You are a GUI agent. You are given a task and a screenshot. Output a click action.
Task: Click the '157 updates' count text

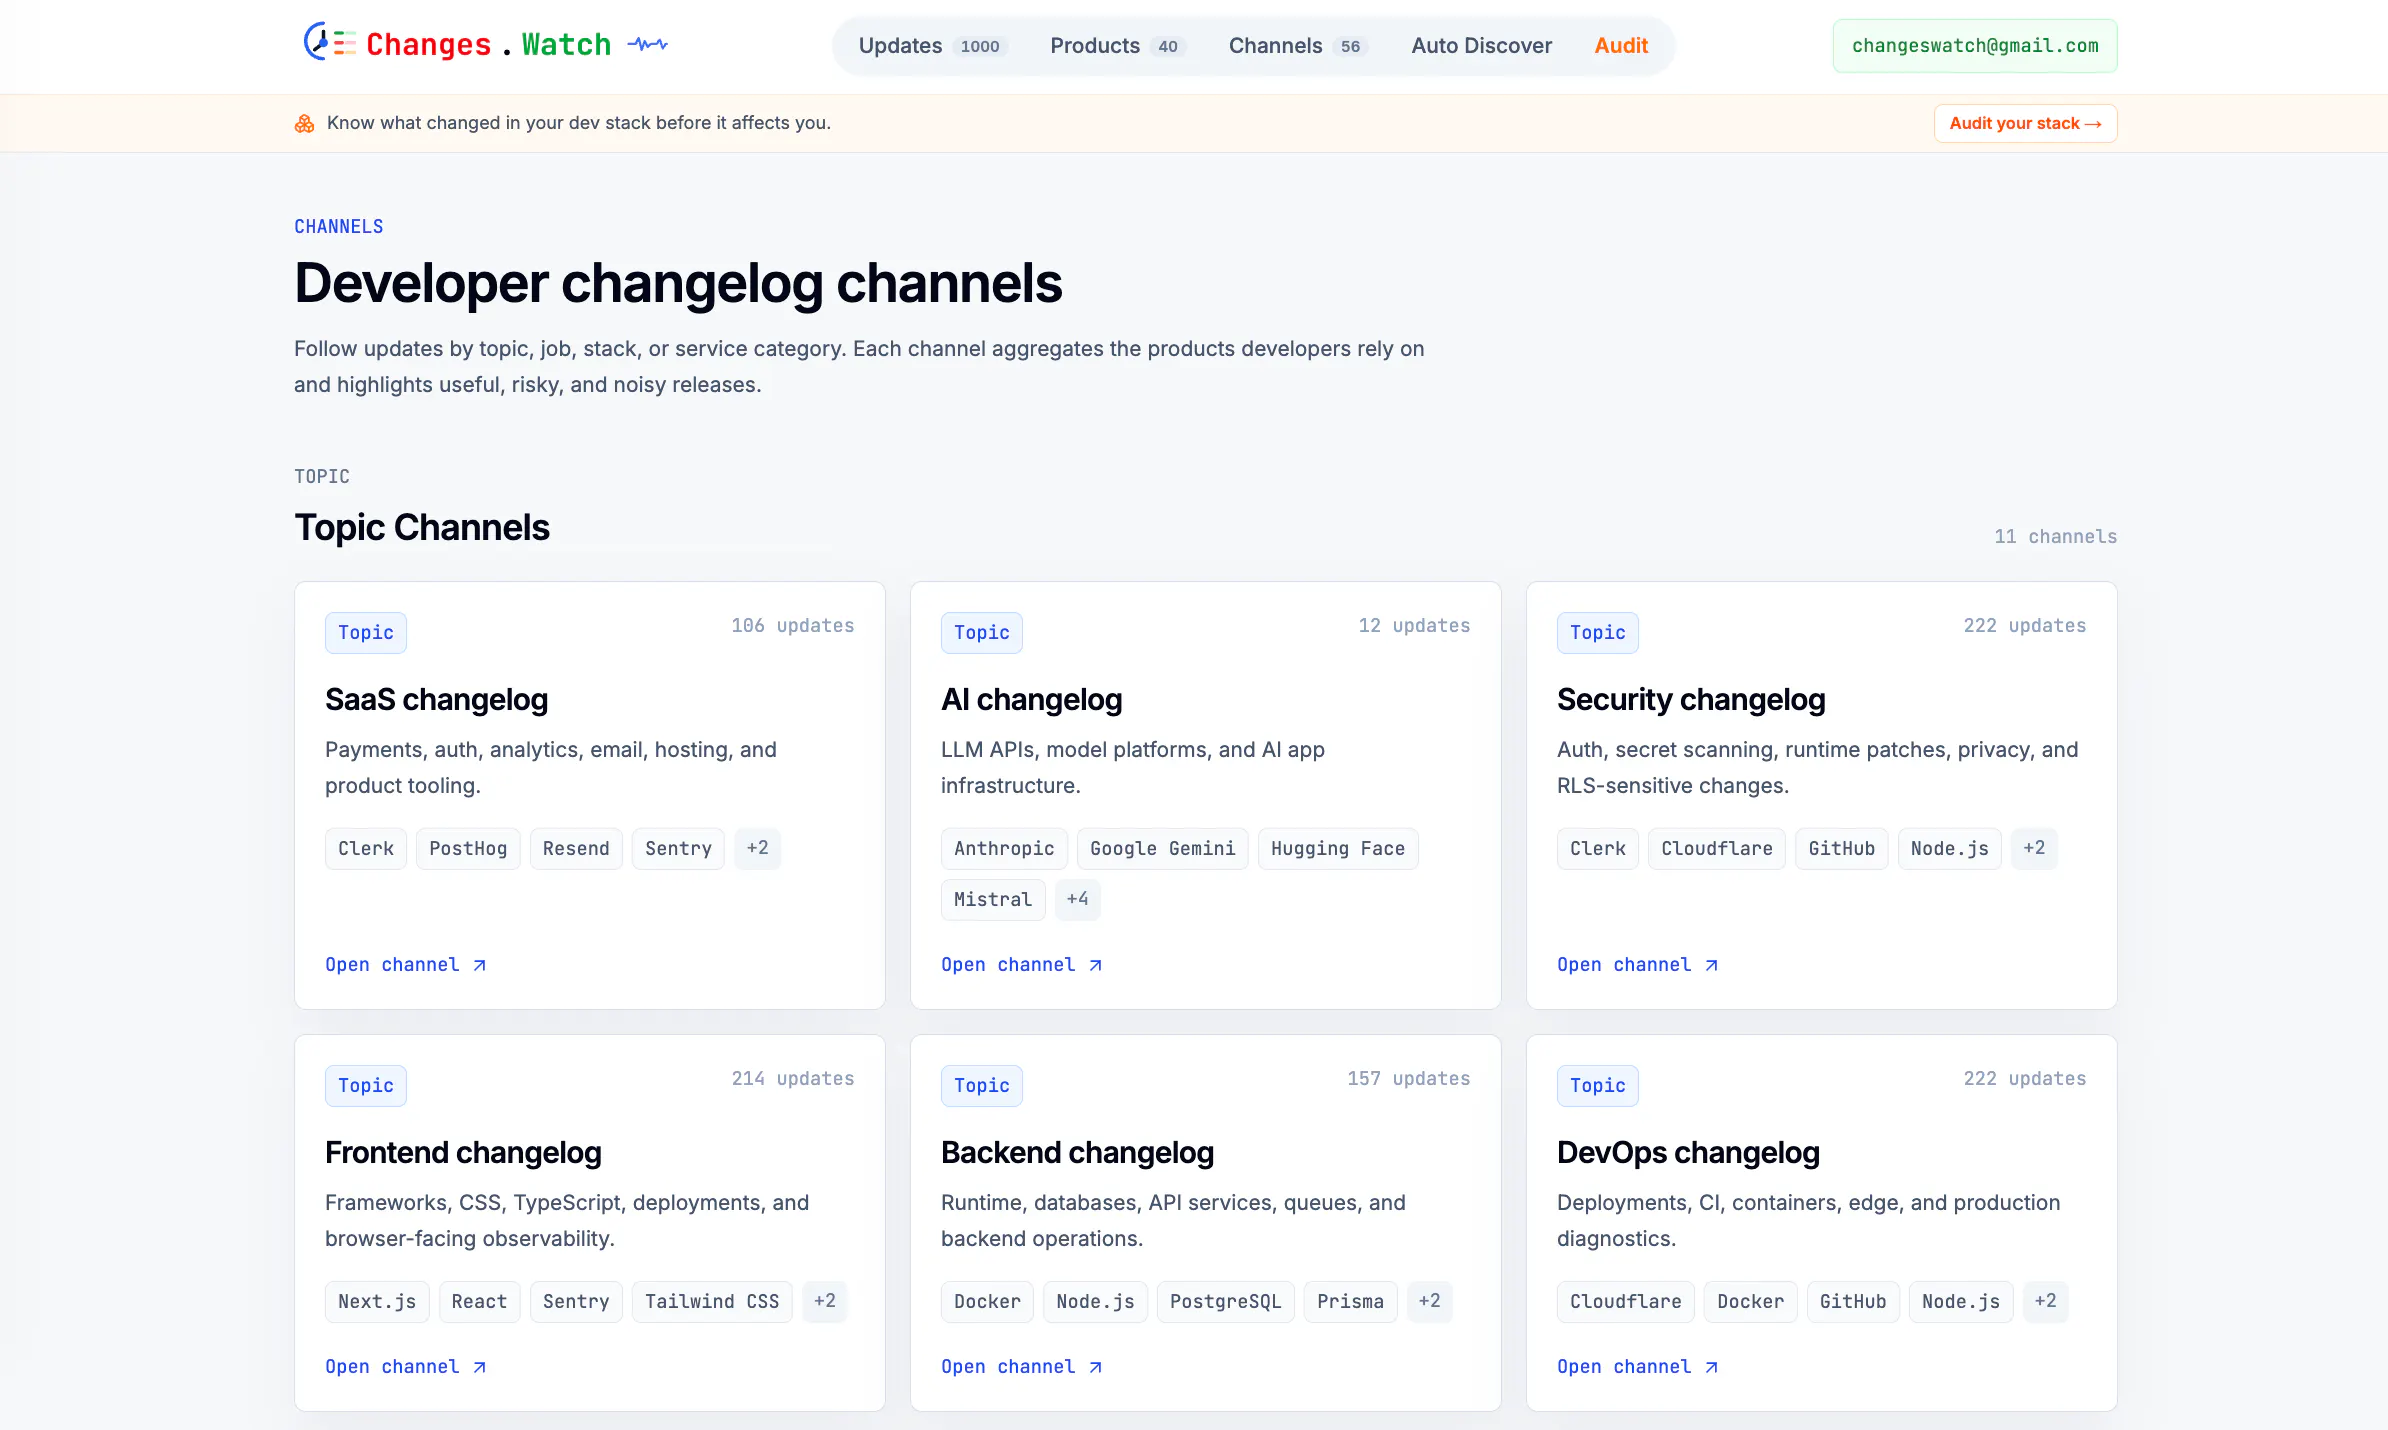(x=1408, y=1079)
